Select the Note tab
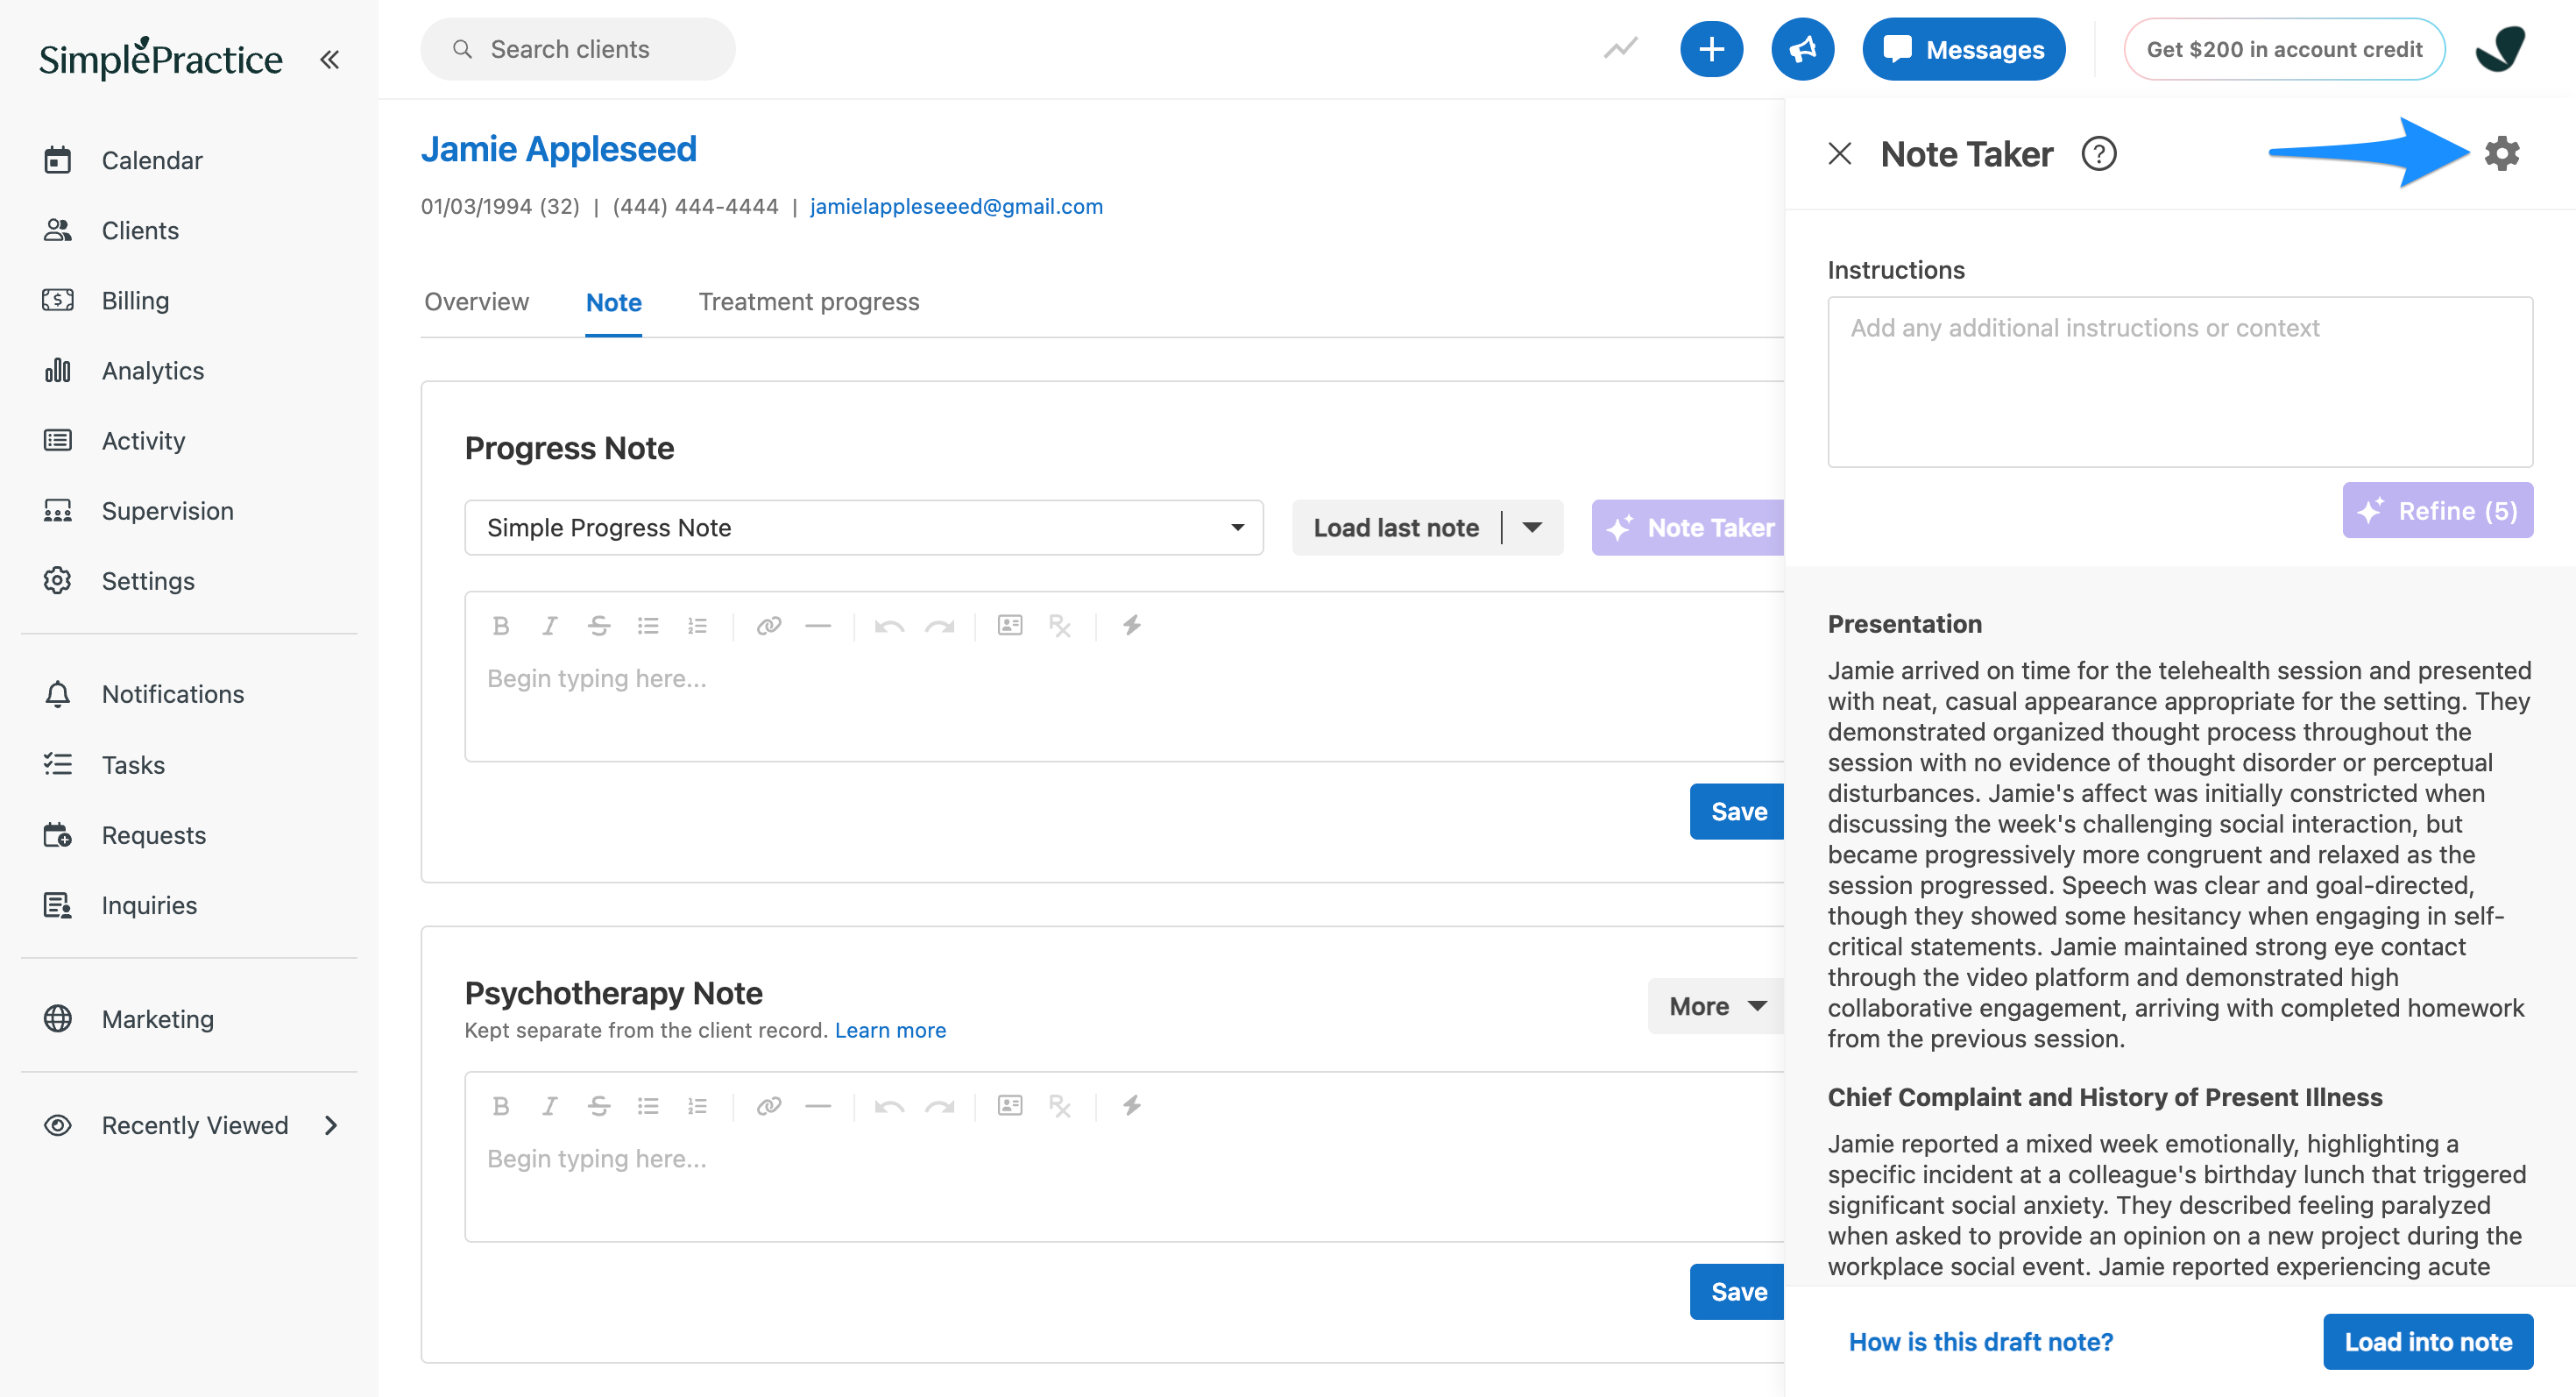Image resolution: width=2576 pixels, height=1397 pixels. click(x=613, y=302)
